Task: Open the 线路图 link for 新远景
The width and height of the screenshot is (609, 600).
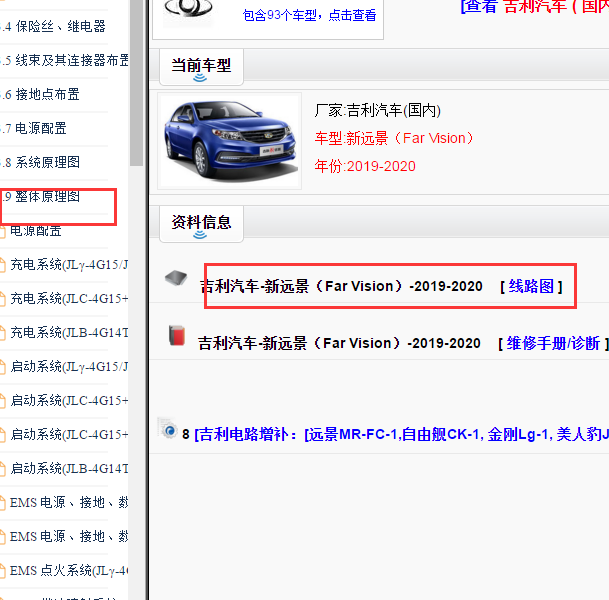Action: point(531,287)
